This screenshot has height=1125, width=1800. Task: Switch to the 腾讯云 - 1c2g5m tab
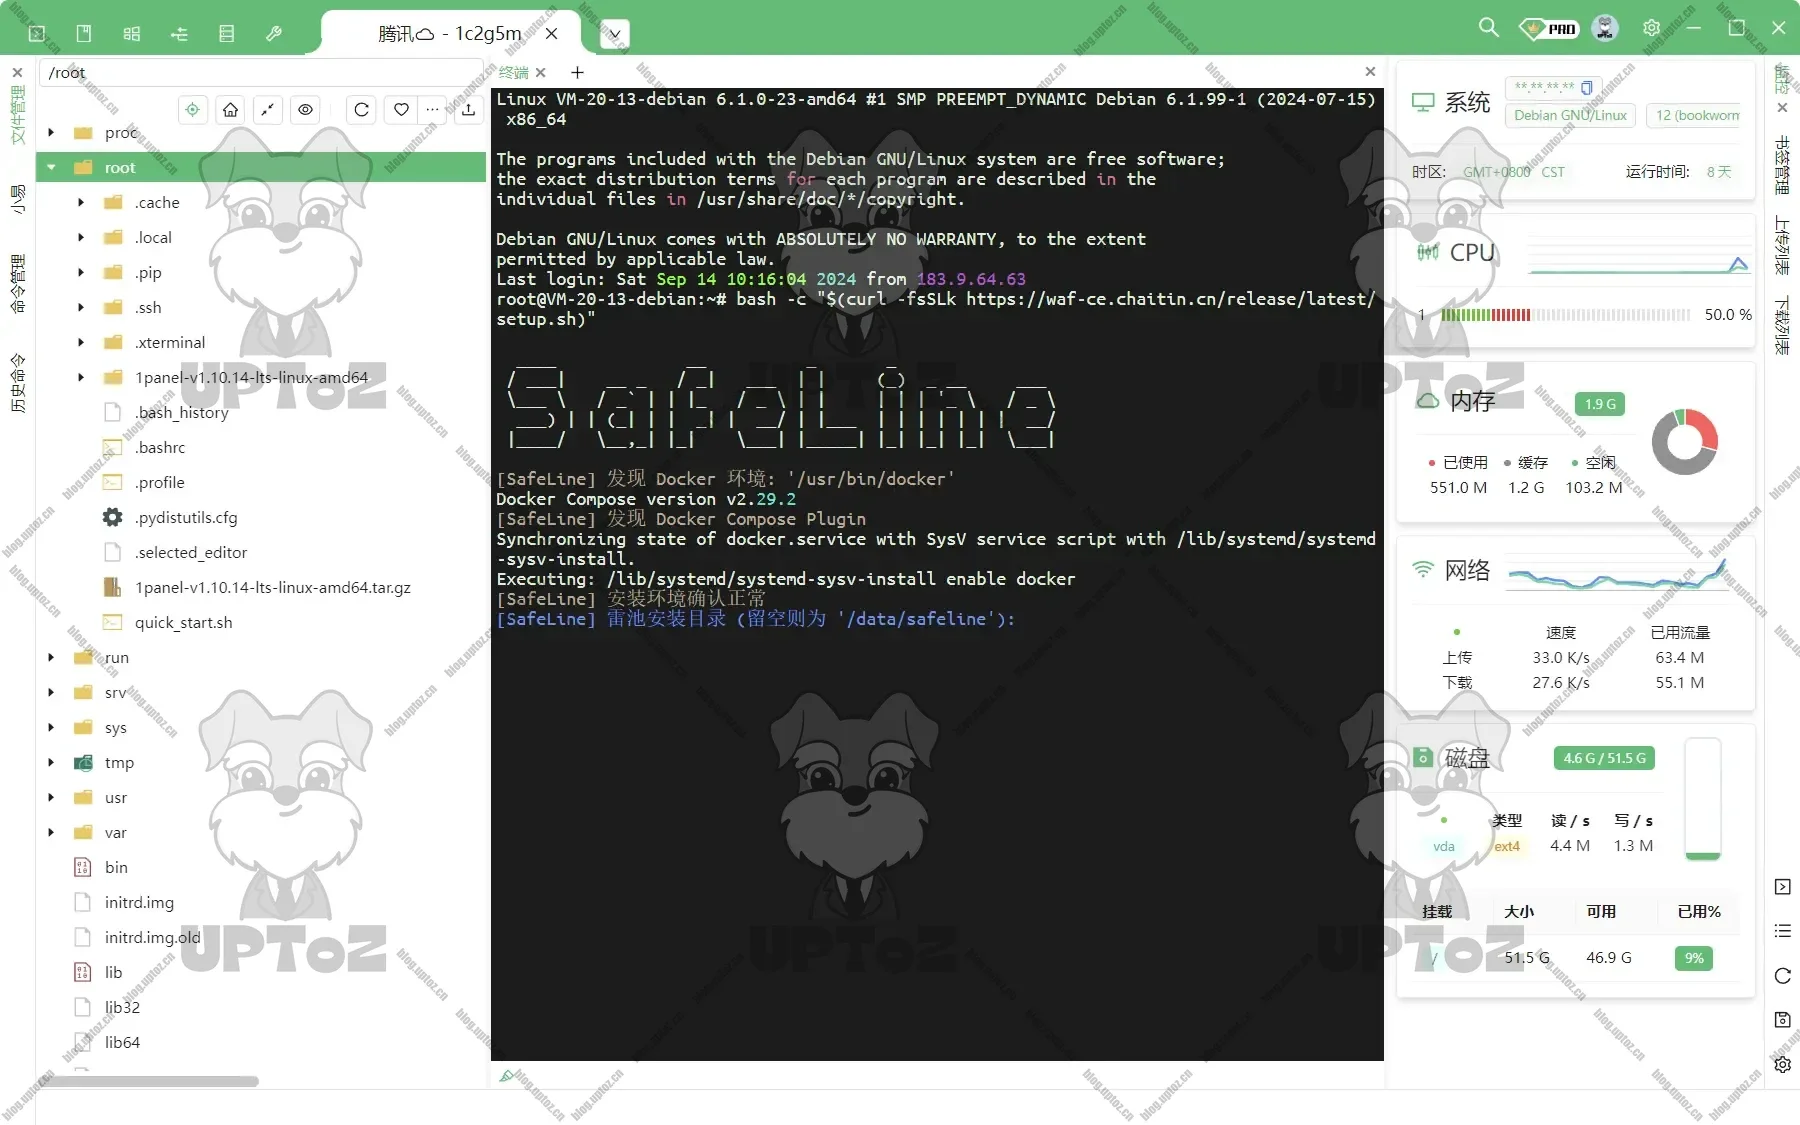(449, 34)
